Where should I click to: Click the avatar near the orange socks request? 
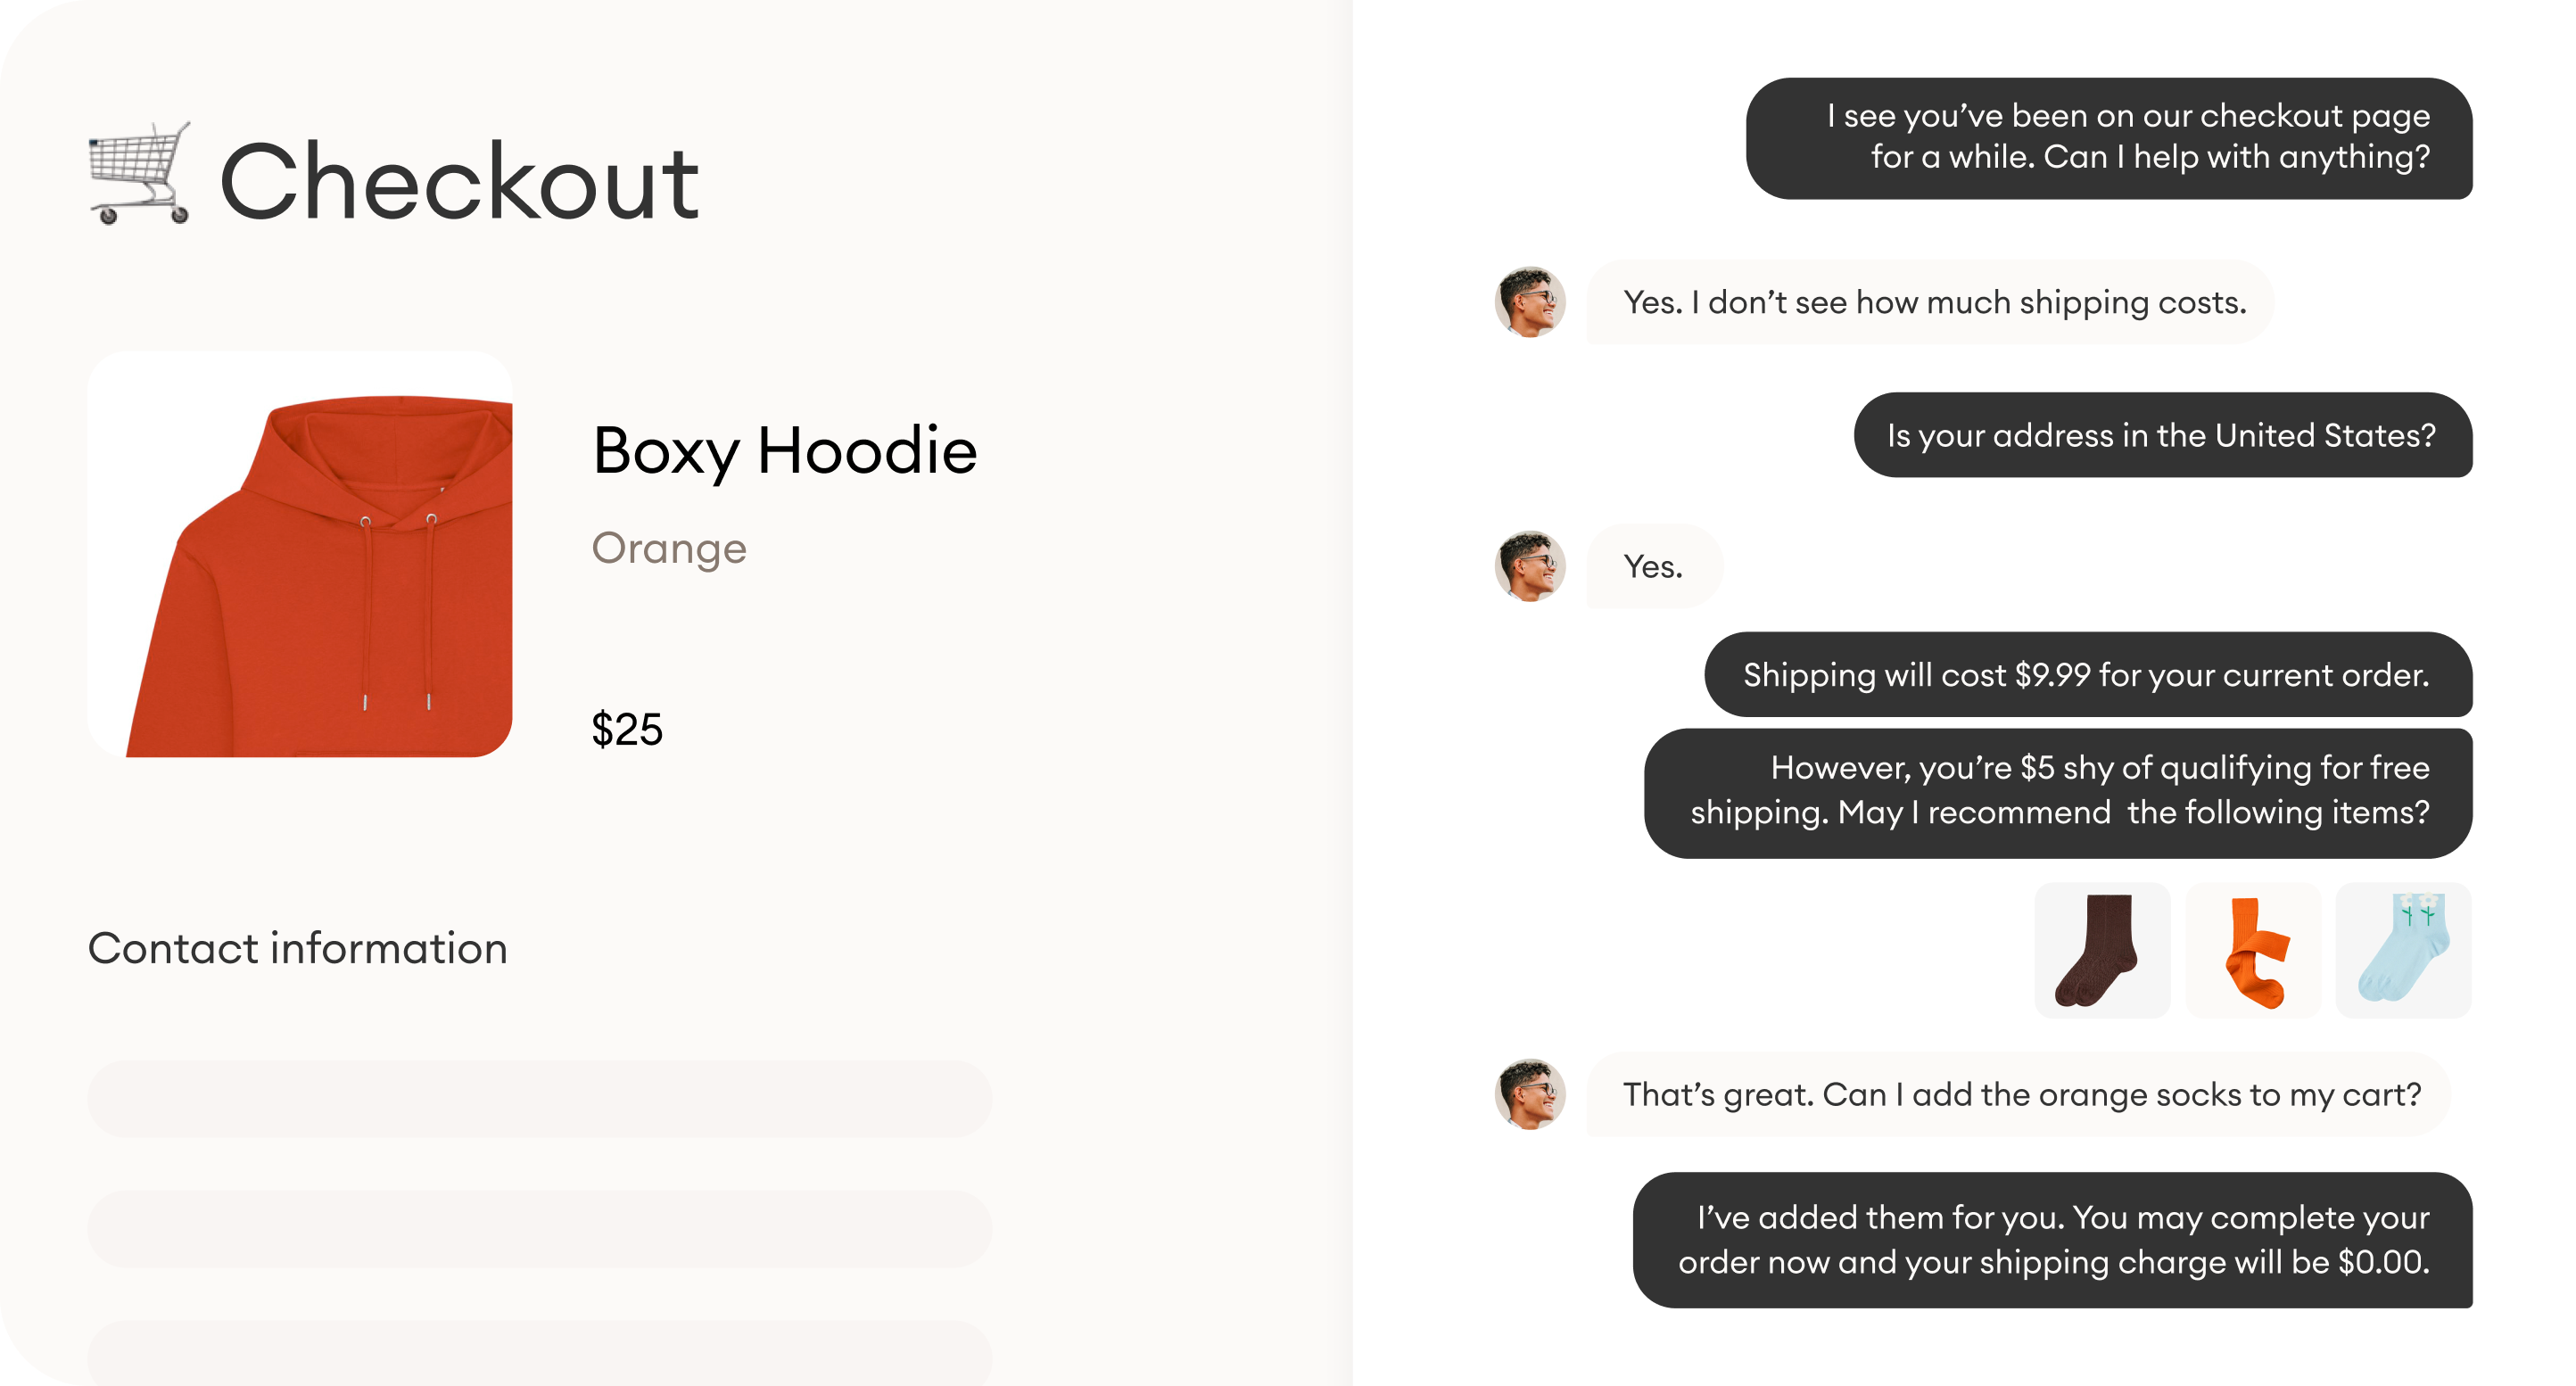[1530, 1095]
